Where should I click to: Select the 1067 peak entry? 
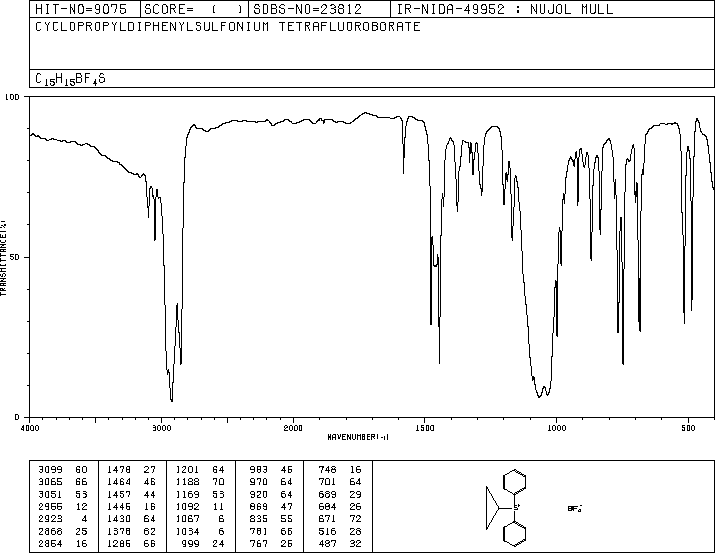click(x=200, y=519)
